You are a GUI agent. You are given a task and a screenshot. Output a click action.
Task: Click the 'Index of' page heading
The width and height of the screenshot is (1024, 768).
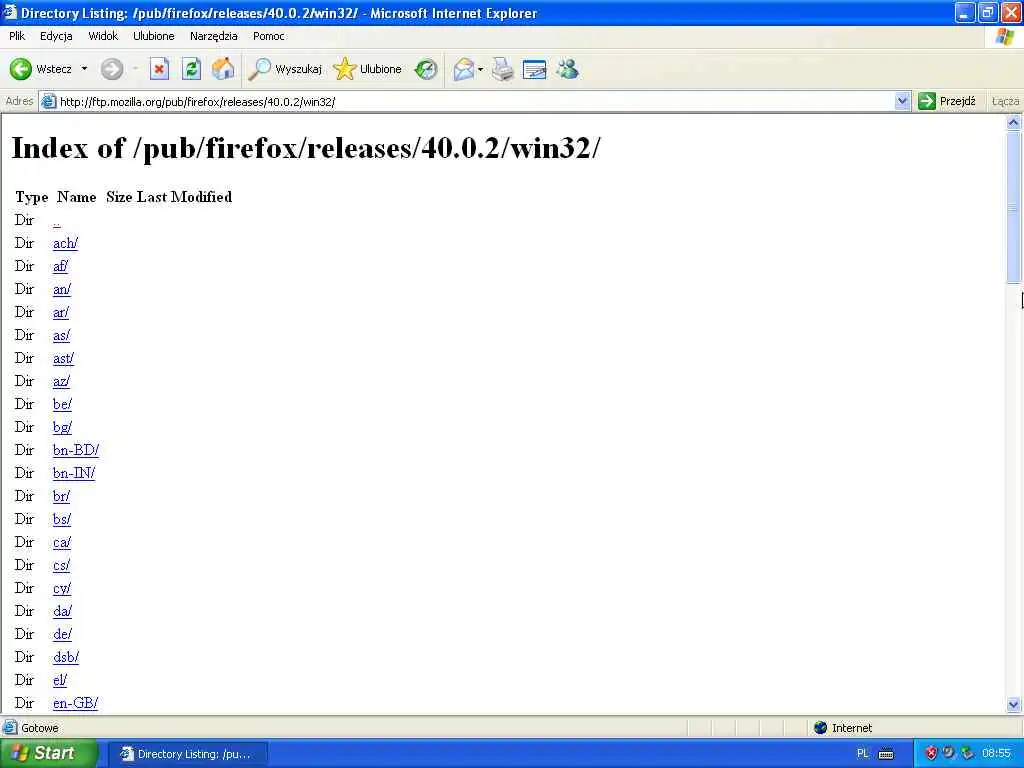(x=306, y=148)
